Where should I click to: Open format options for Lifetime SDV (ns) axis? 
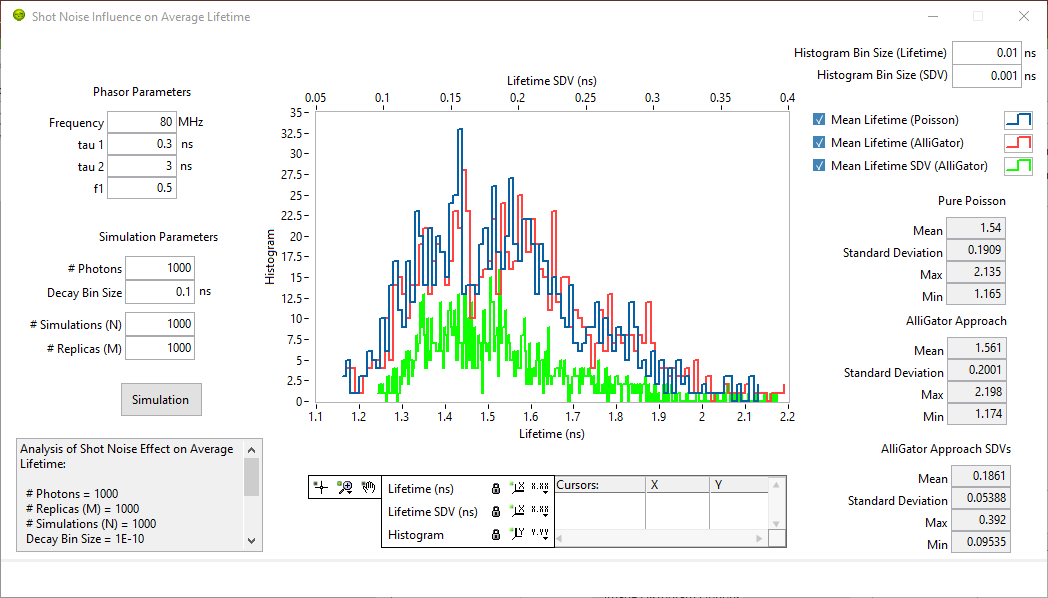click(540, 510)
